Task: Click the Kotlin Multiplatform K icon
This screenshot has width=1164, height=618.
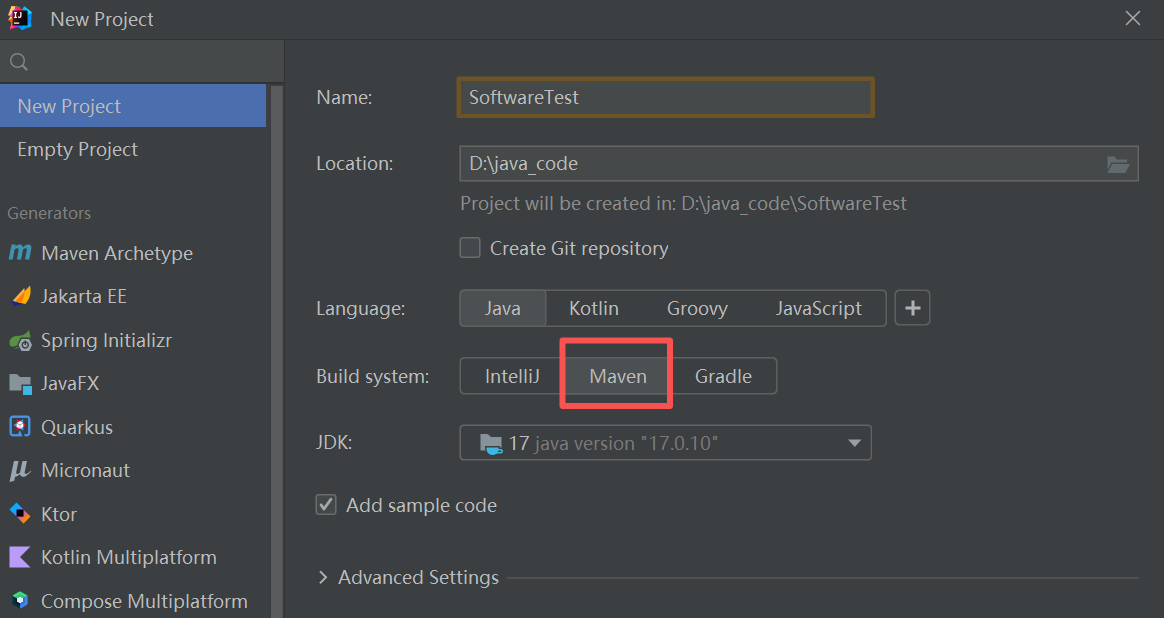Action: pos(20,557)
